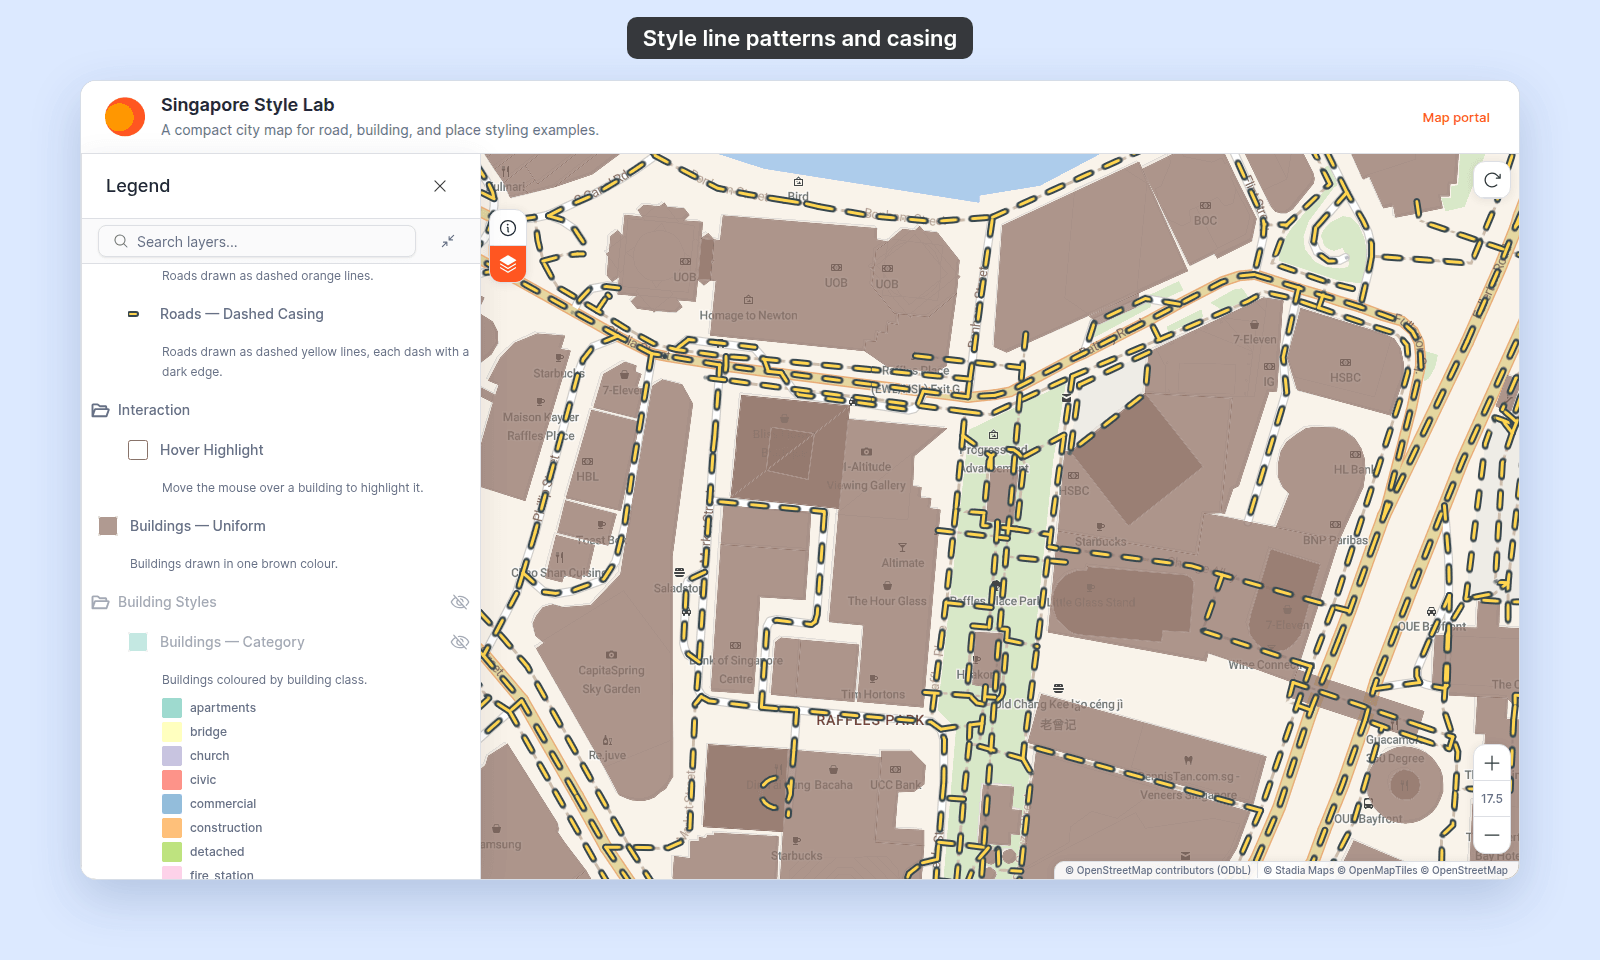Image resolution: width=1600 pixels, height=960 pixels.
Task: Click the HBL bank marker
Action: 587,462
